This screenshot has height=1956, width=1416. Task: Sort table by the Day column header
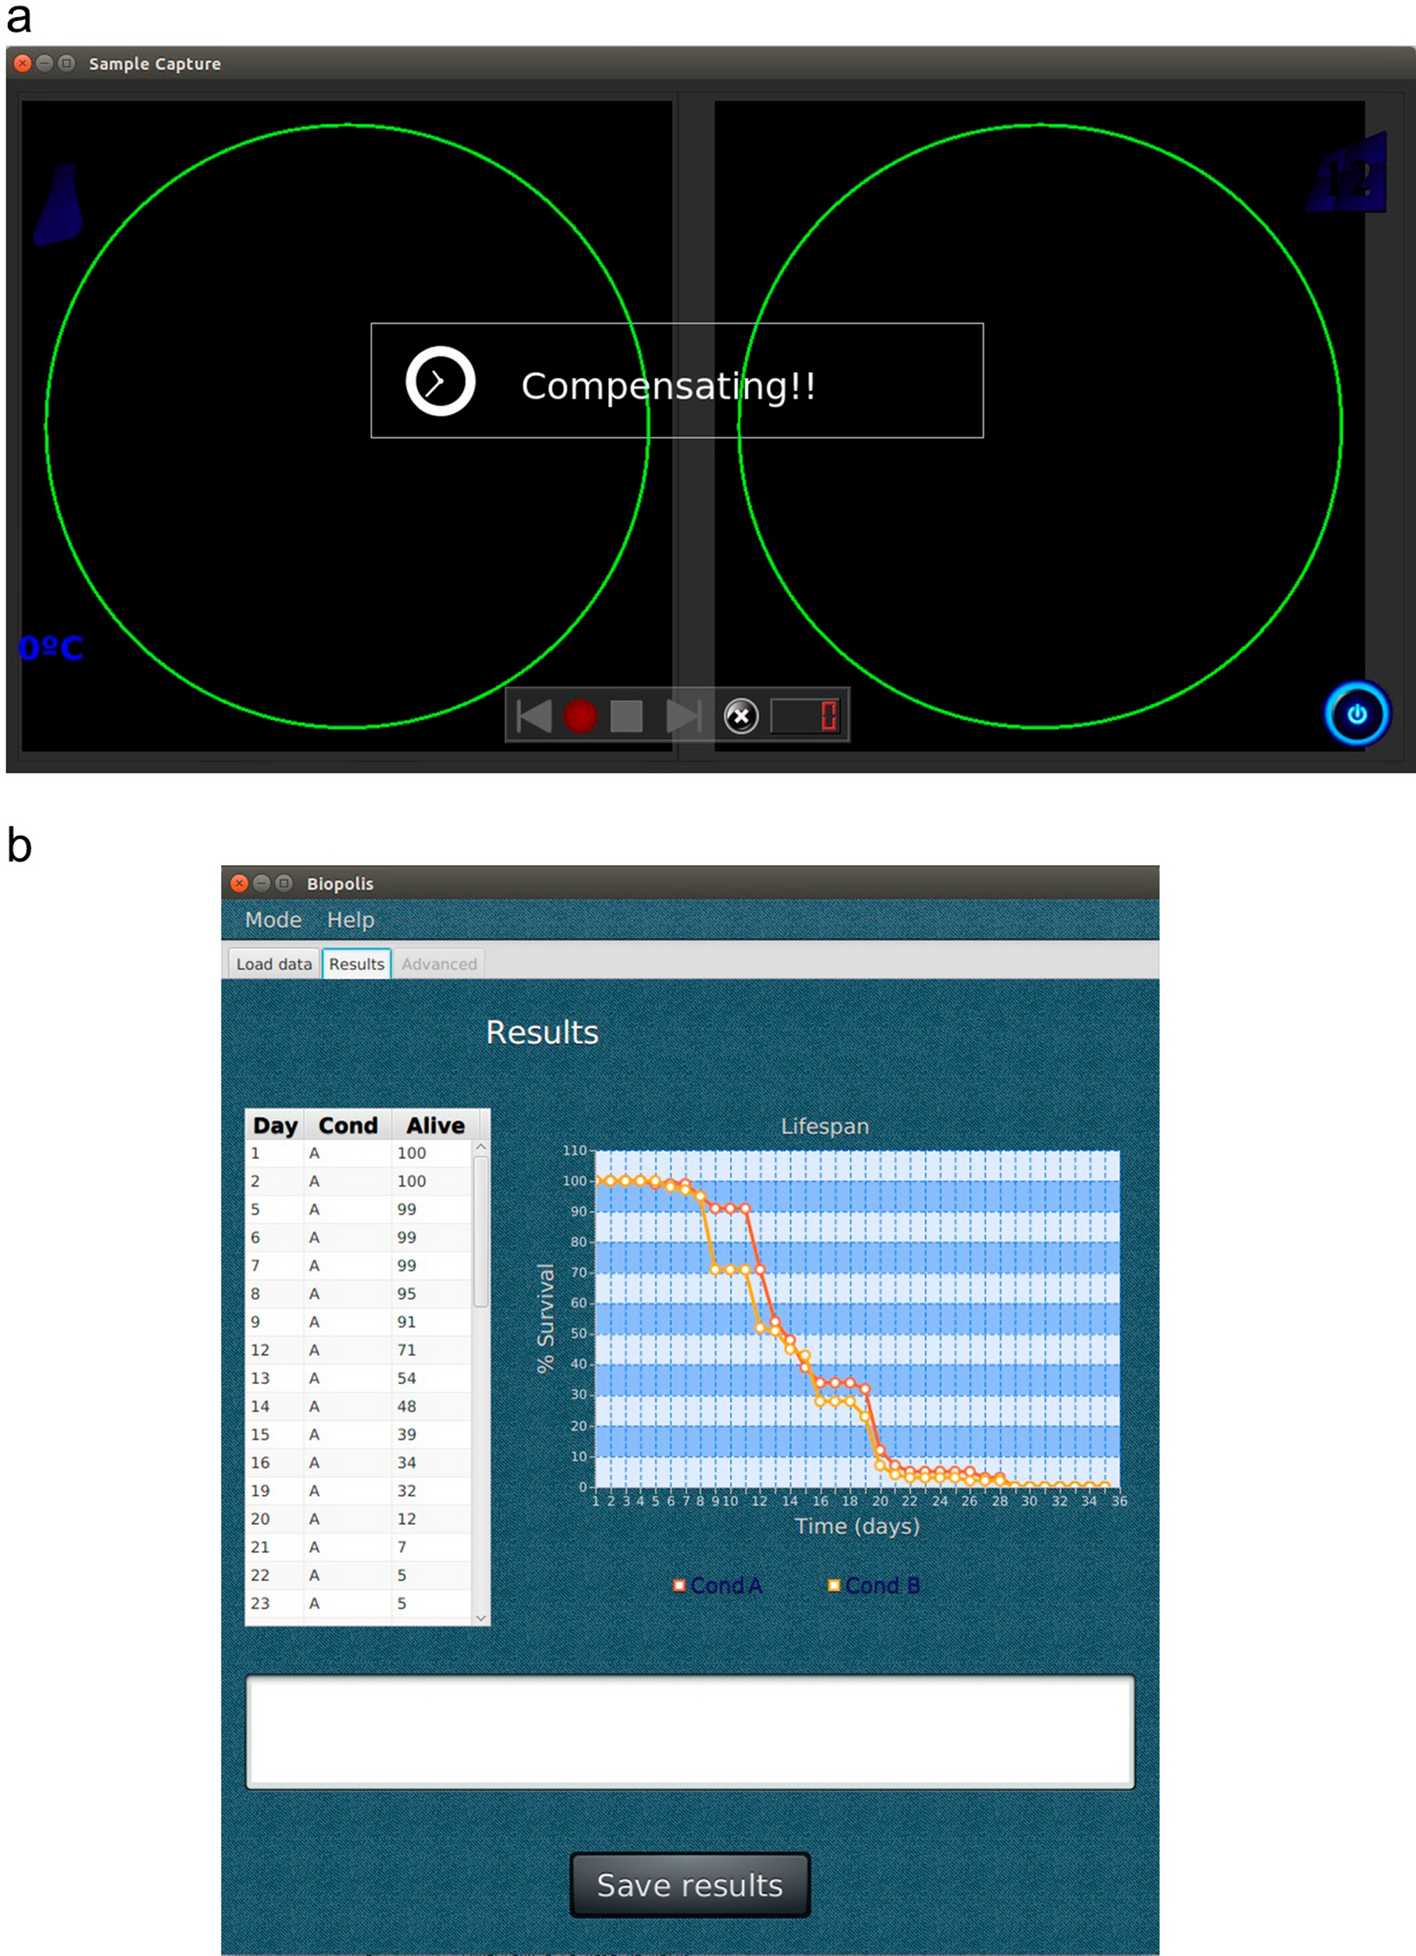coord(275,1125)
